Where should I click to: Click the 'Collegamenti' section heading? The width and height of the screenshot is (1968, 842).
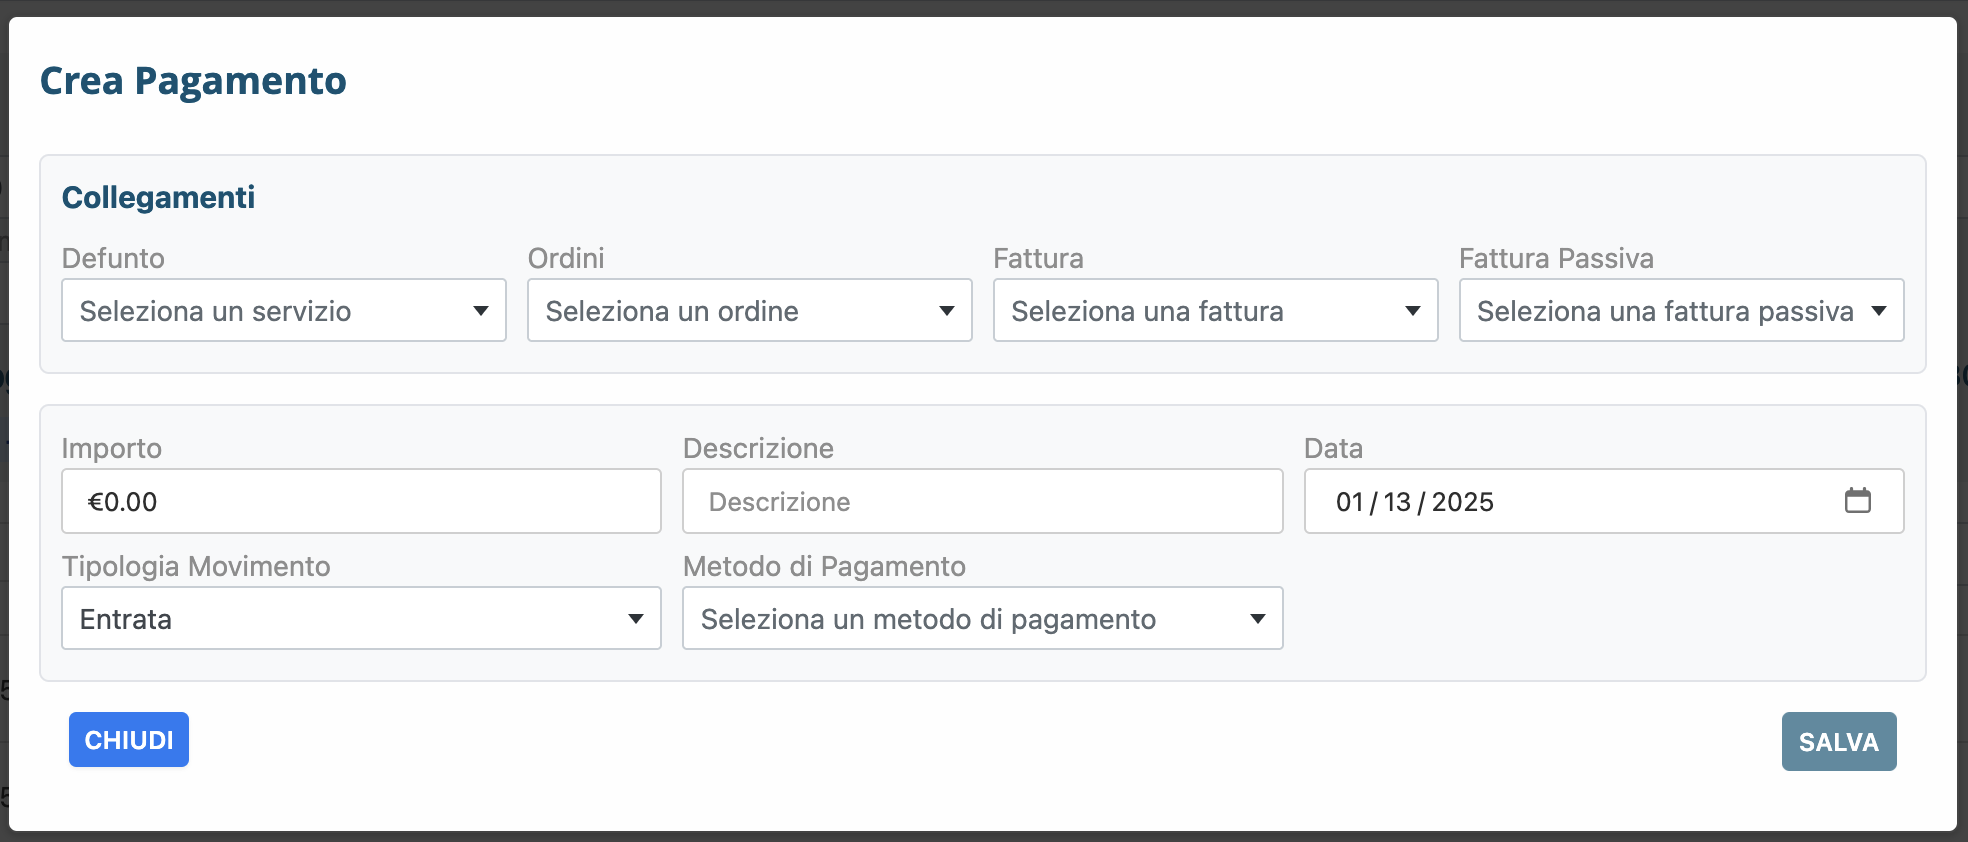158,198
